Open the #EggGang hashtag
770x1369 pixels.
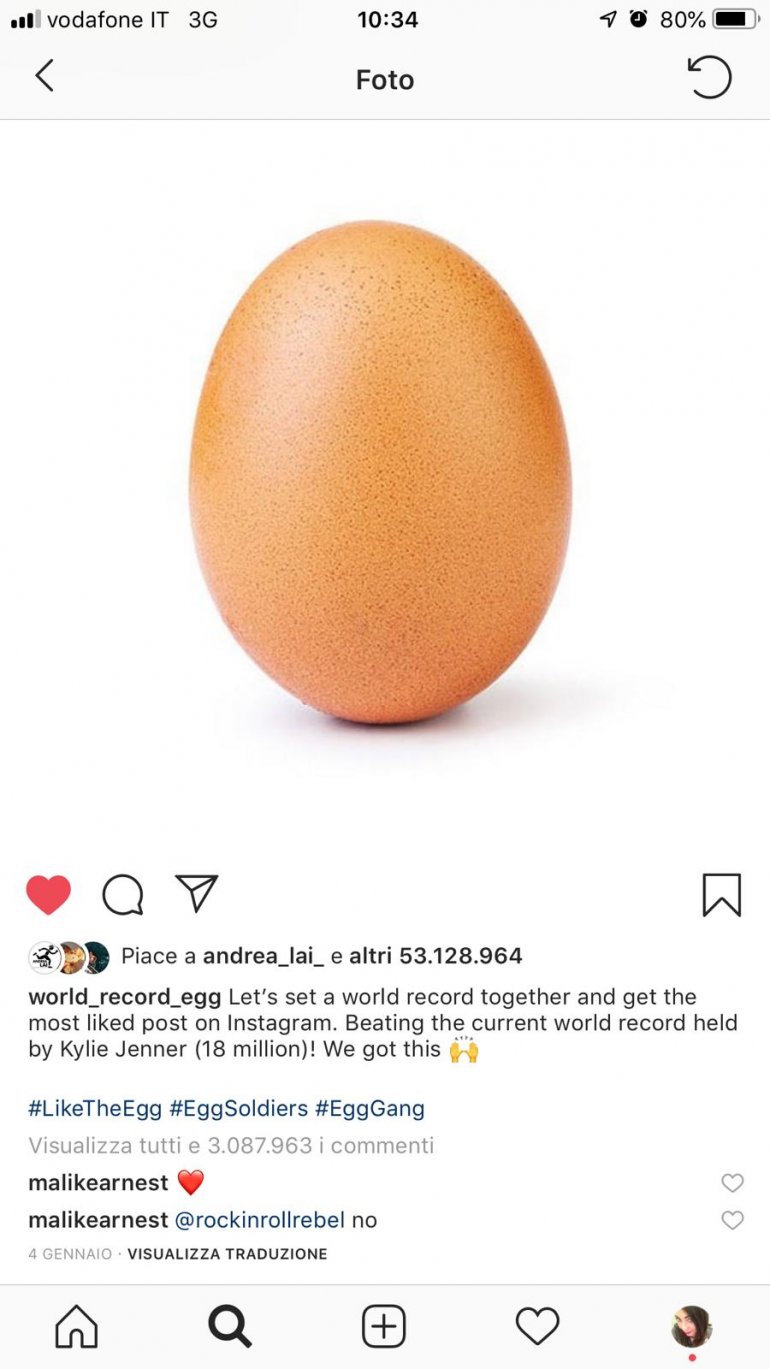point(370,1108)
